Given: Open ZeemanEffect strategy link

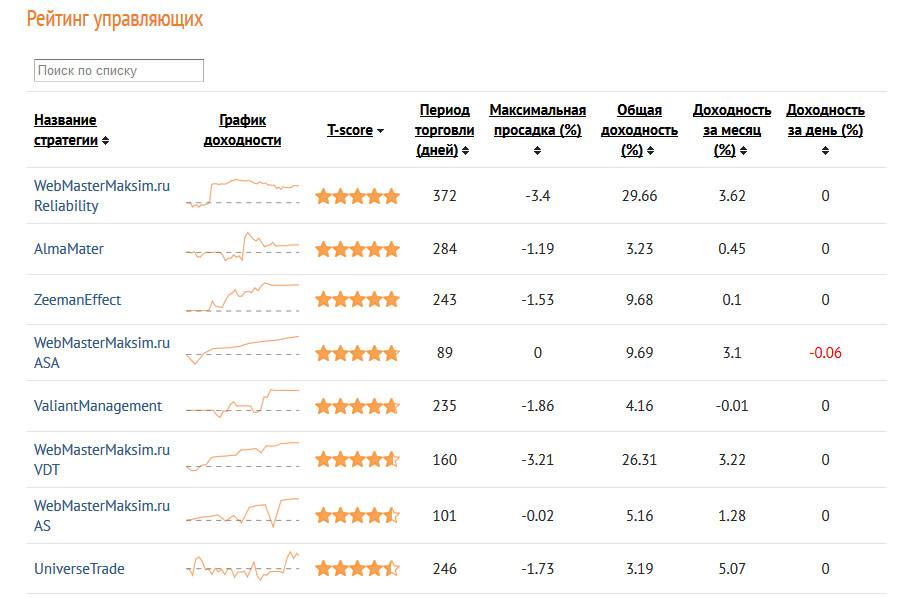Looking at the screenshot, I should point(78,300).
